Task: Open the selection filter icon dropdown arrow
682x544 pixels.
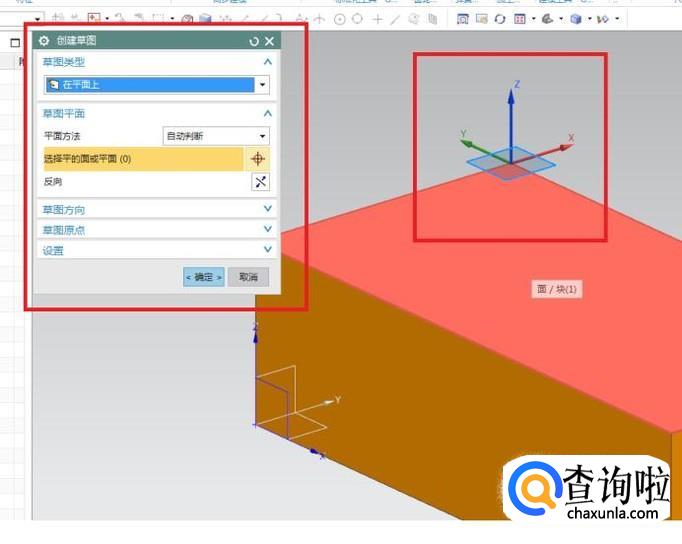Action: point(107,19)
